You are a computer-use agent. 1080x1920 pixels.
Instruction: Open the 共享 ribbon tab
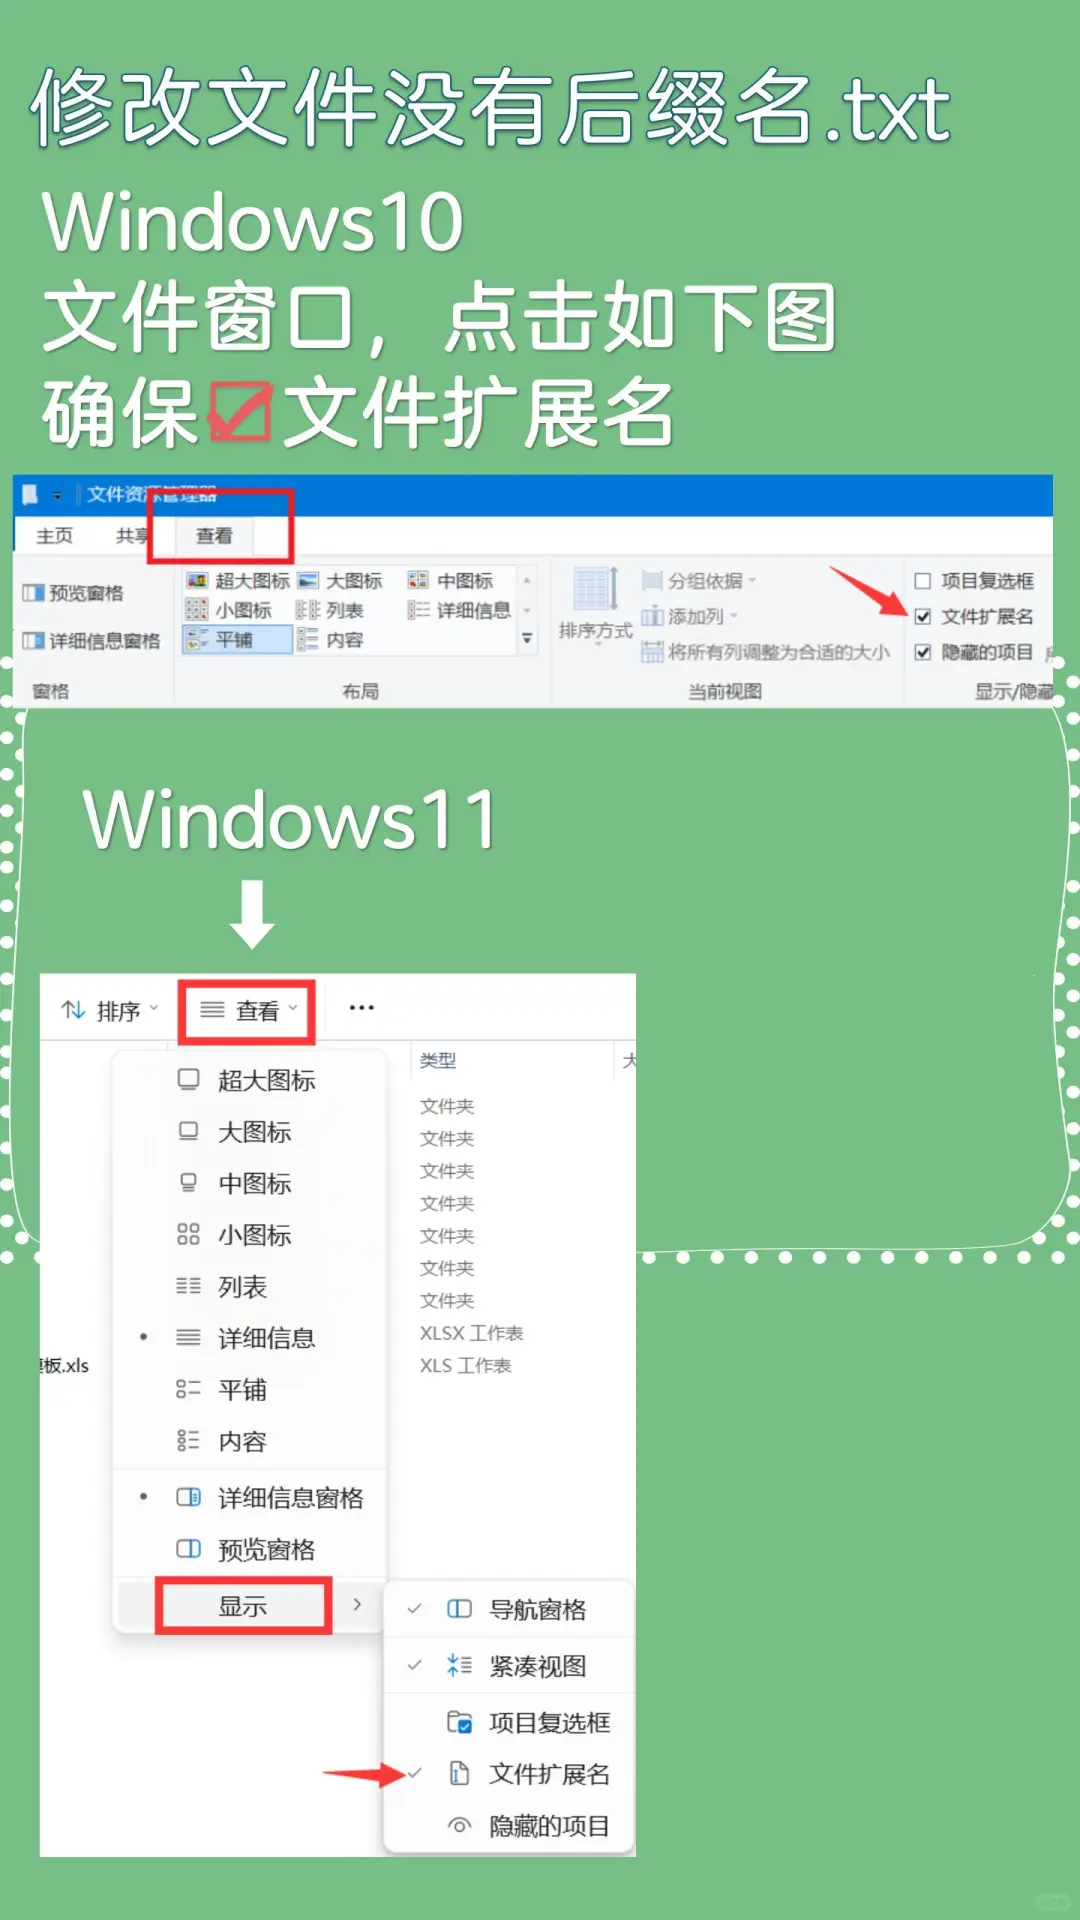pyautogui.click(x=131, y=536)
